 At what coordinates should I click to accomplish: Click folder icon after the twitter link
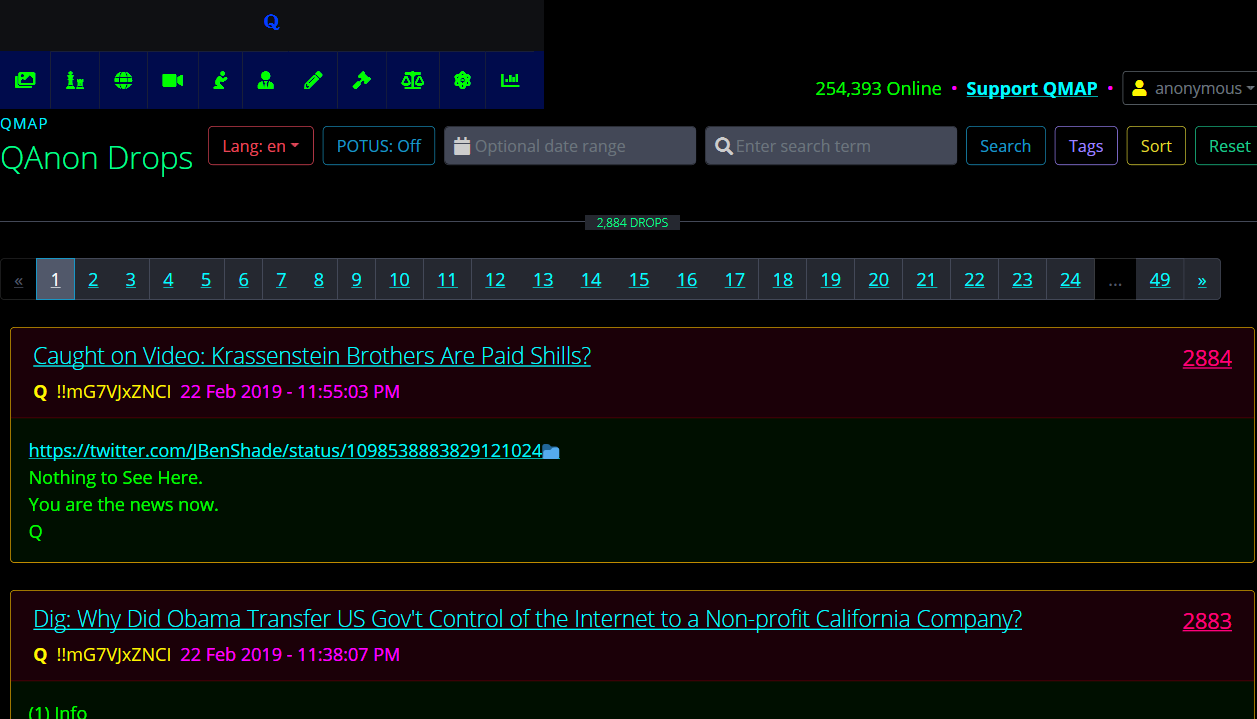(551, 452)
